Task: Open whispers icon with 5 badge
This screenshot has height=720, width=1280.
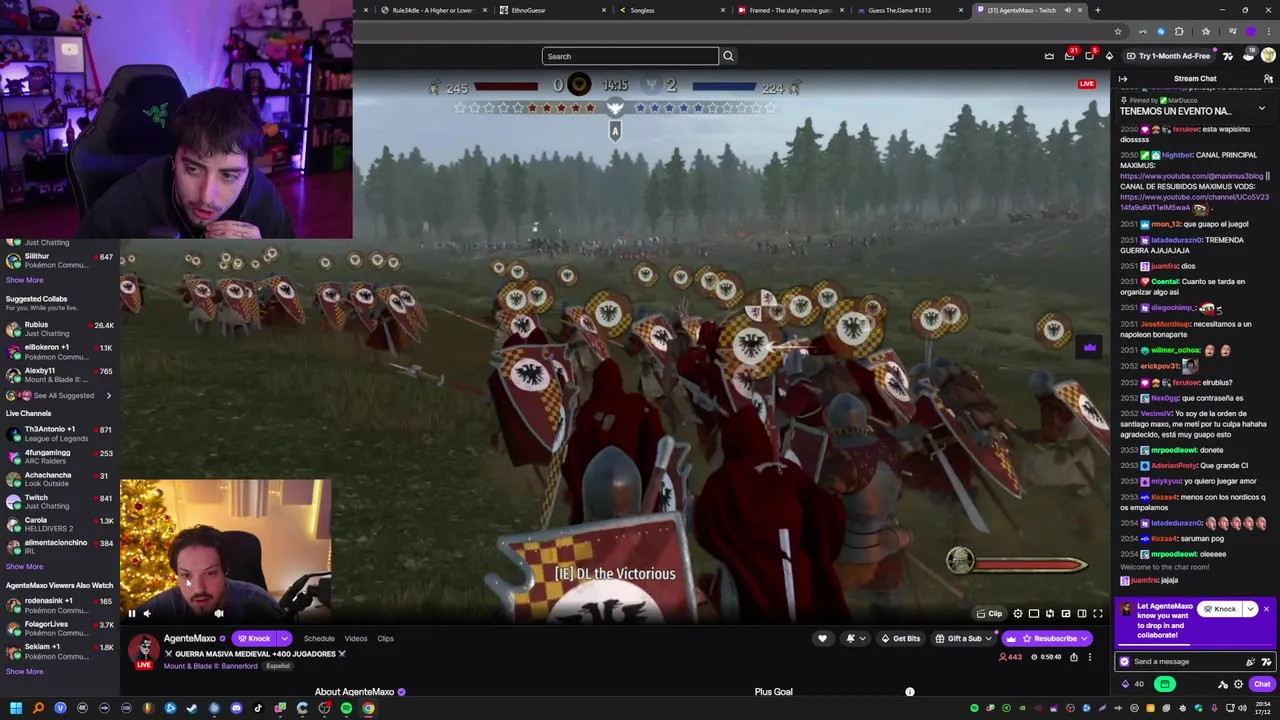Action: pos(1089,56)
